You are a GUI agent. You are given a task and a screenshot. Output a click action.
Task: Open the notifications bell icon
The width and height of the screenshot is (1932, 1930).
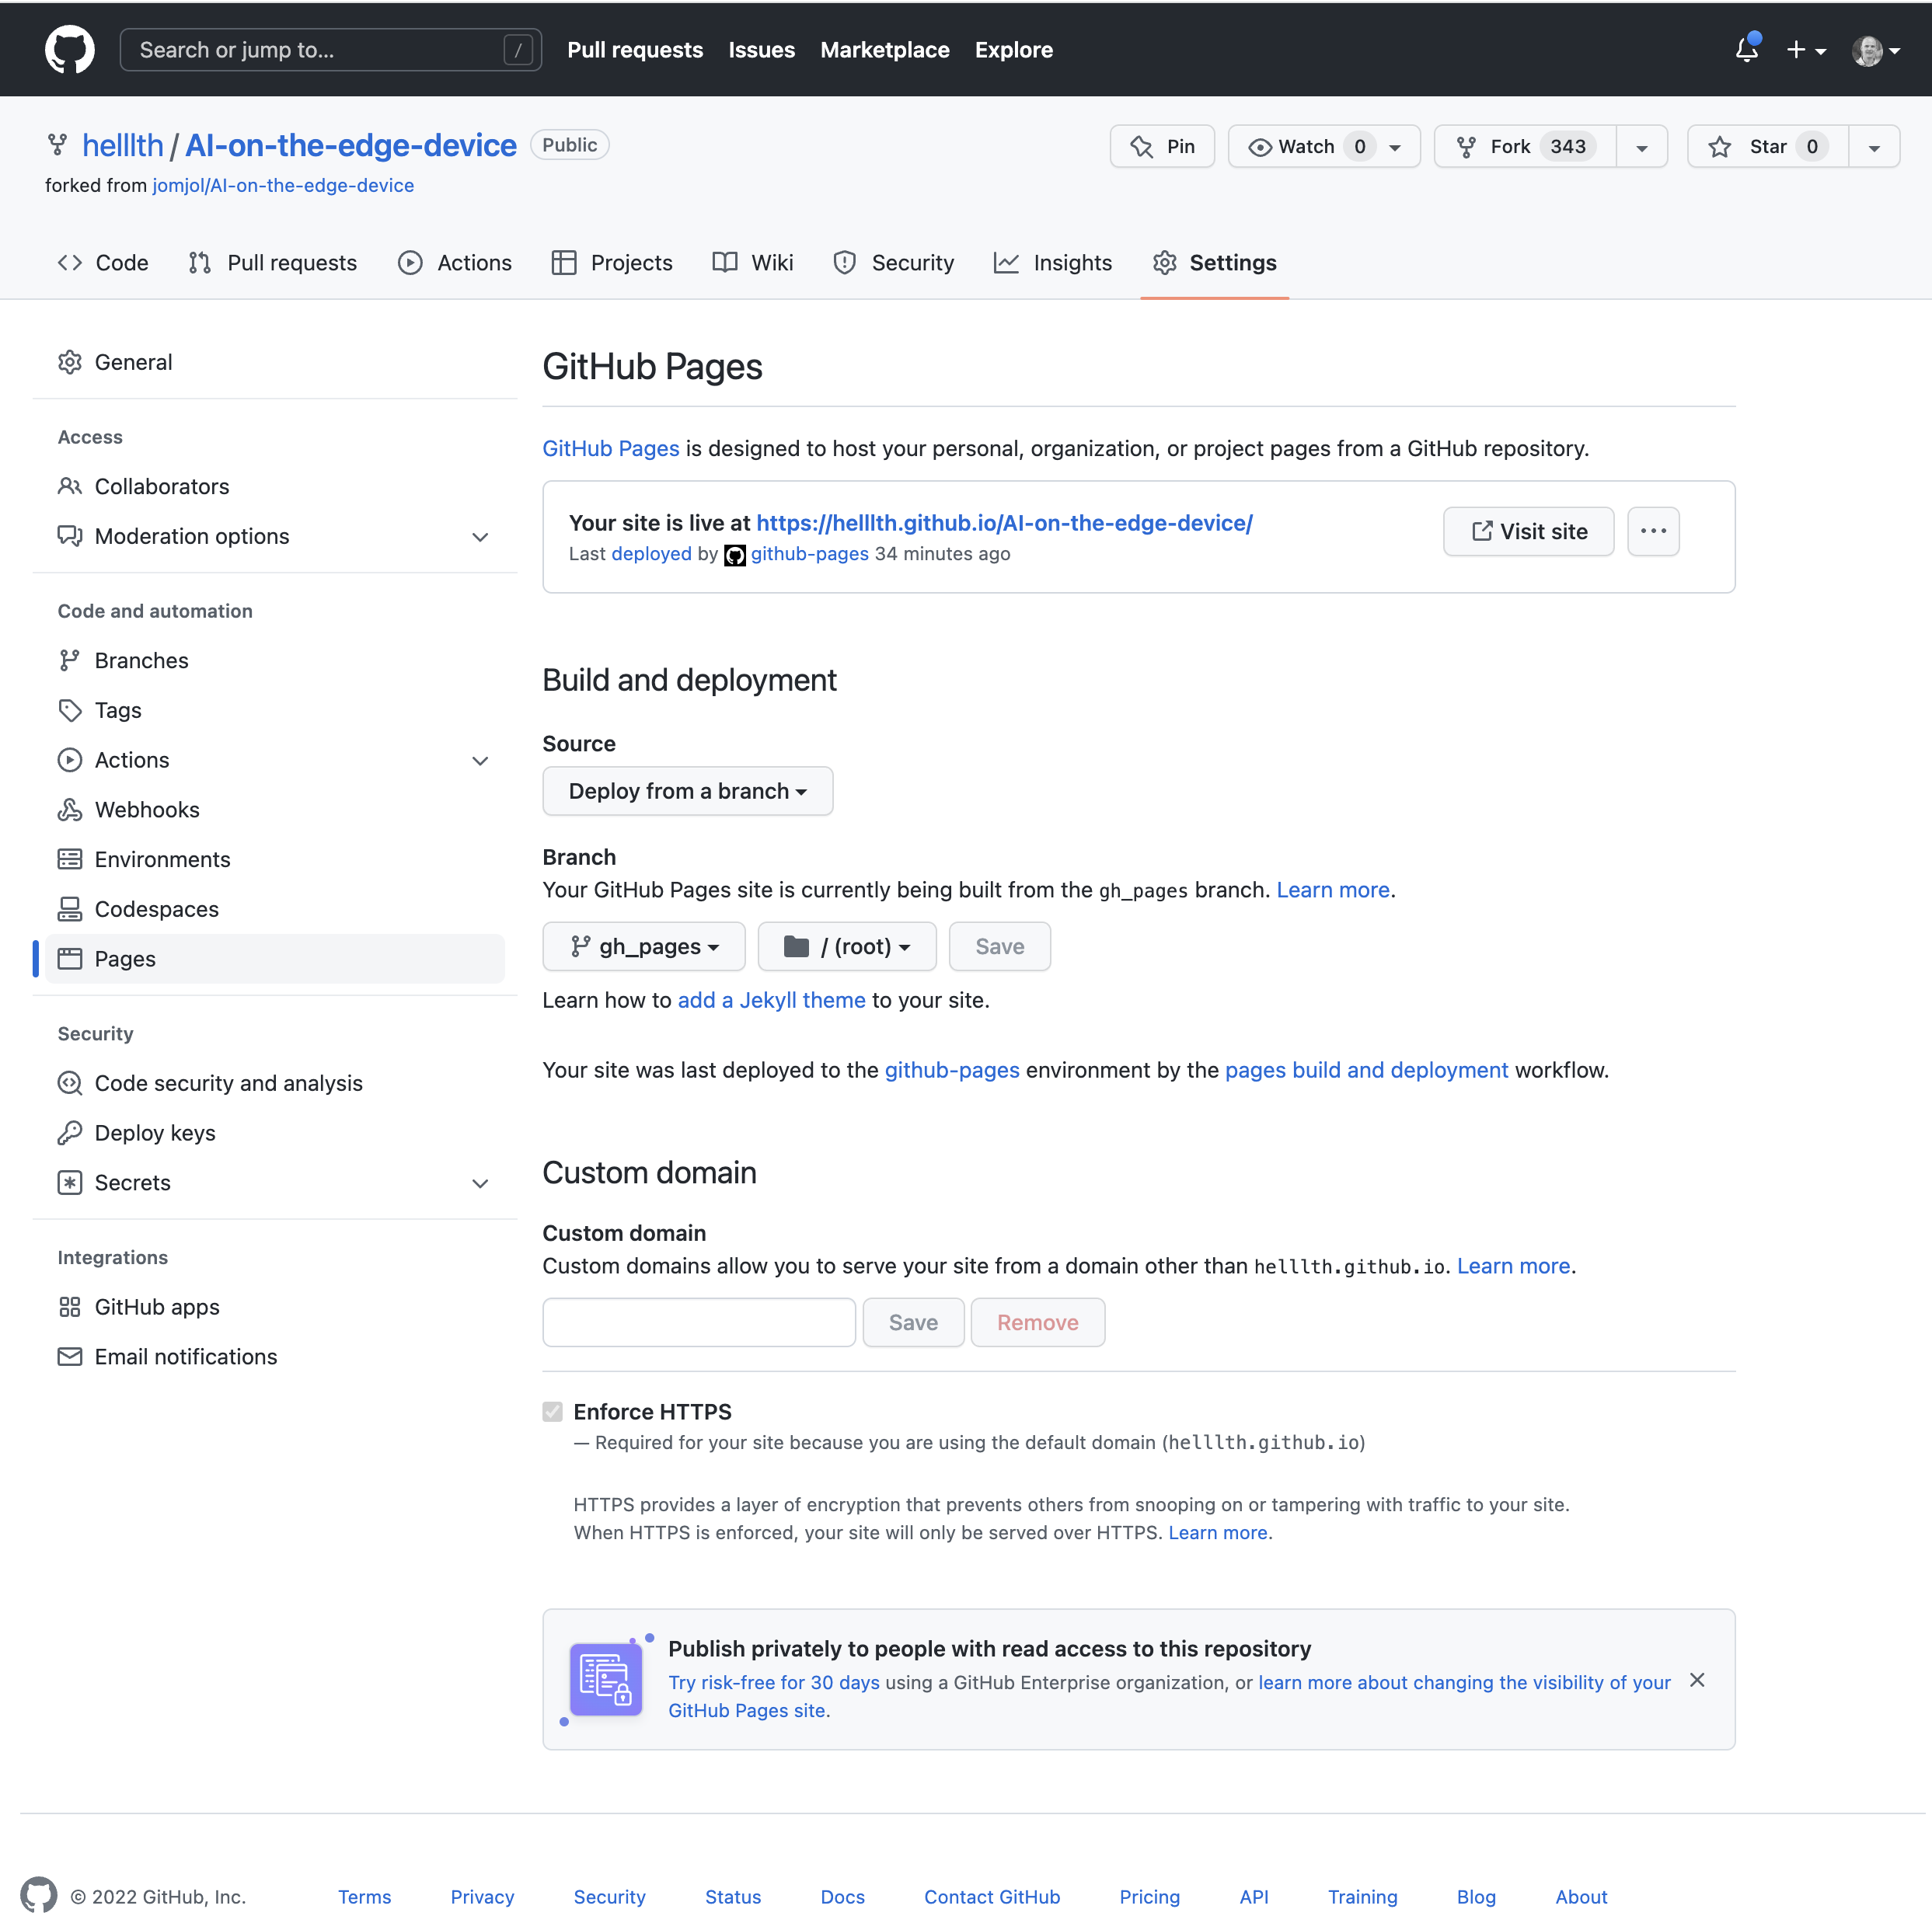coord(1746,49)
